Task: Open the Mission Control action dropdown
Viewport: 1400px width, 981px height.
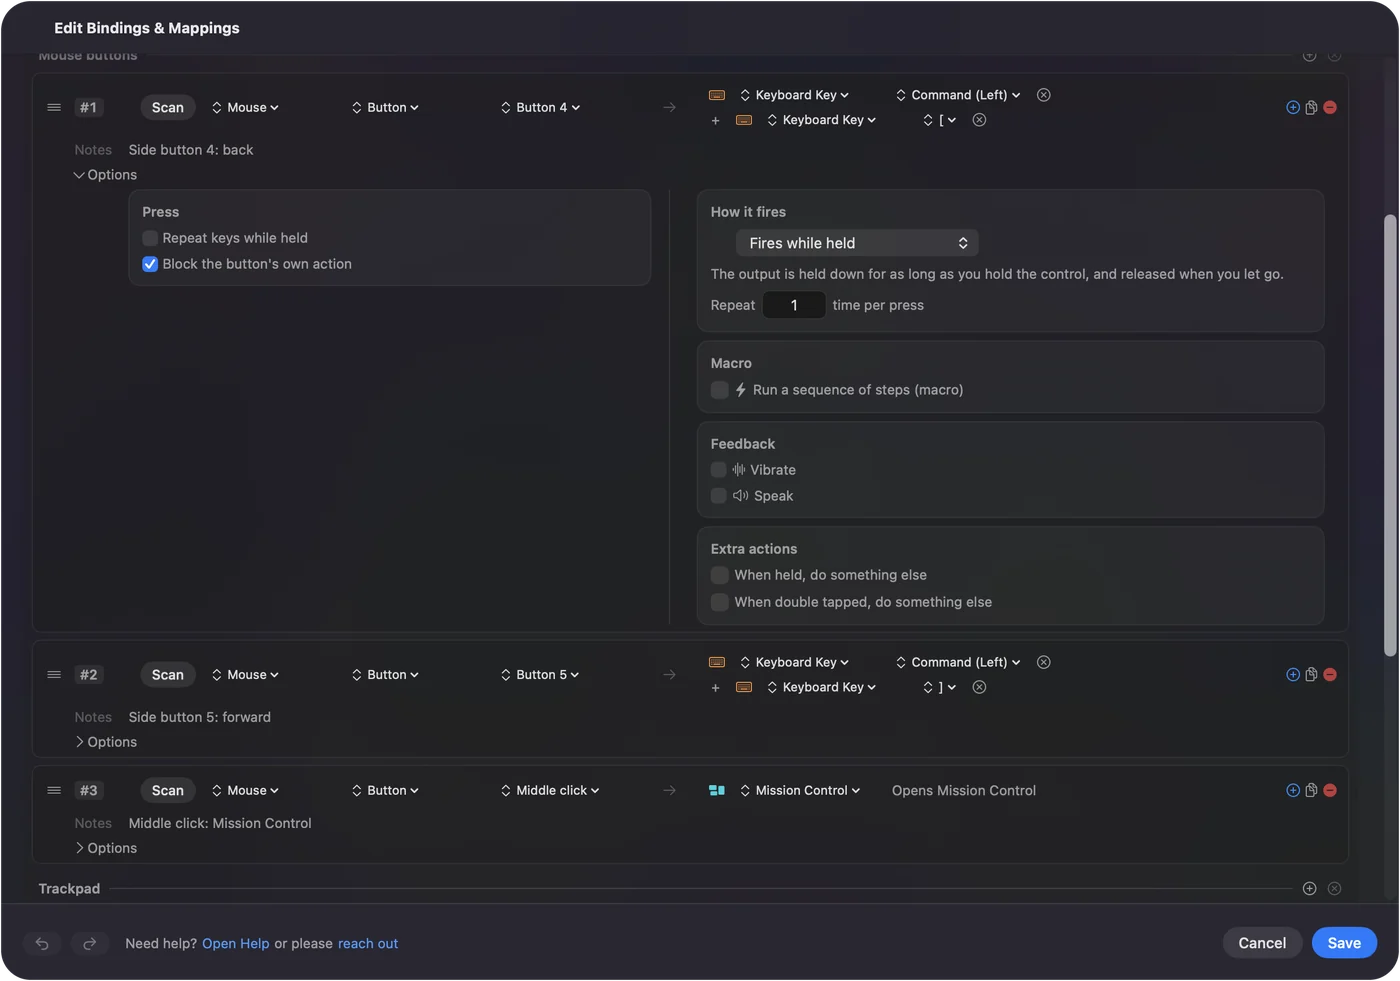Action: pos(800,790)
